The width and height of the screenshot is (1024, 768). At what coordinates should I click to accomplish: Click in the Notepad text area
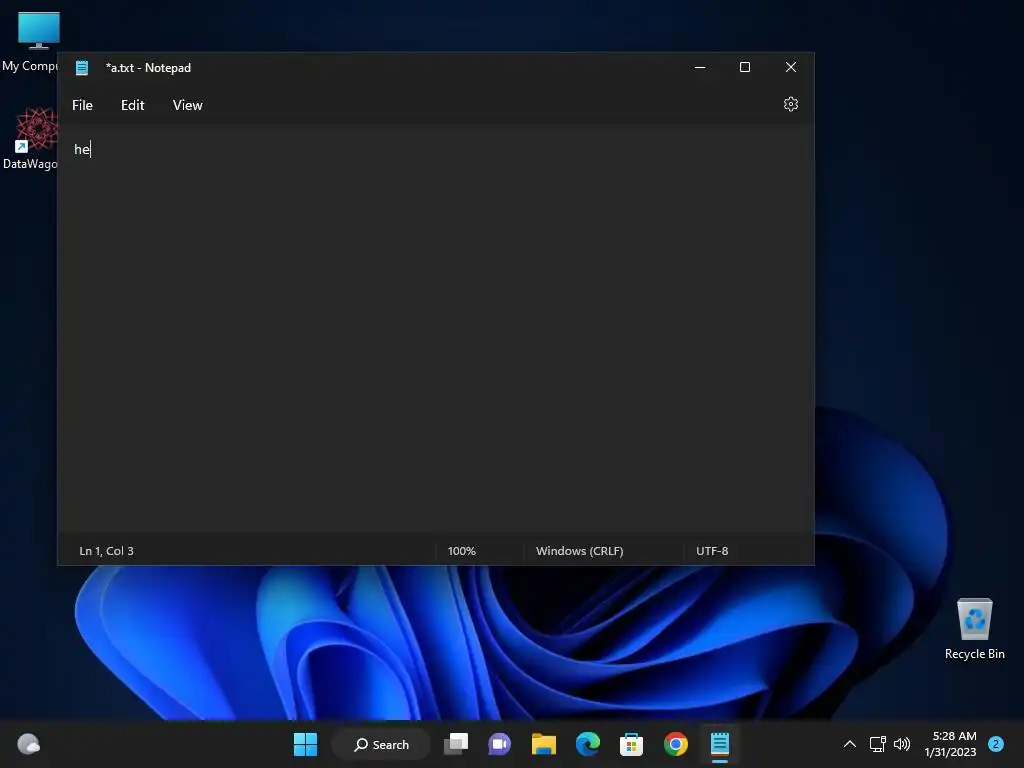point(436,330)
